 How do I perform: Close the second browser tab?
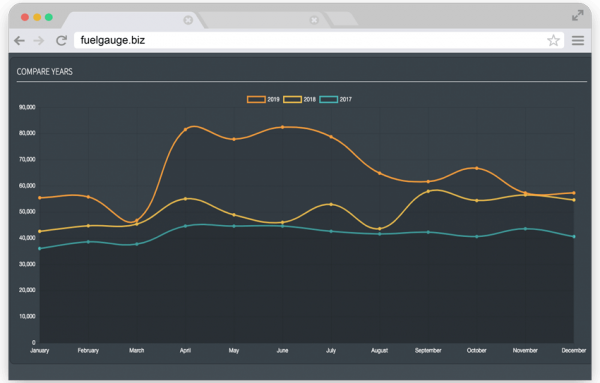tap(314, 20)
